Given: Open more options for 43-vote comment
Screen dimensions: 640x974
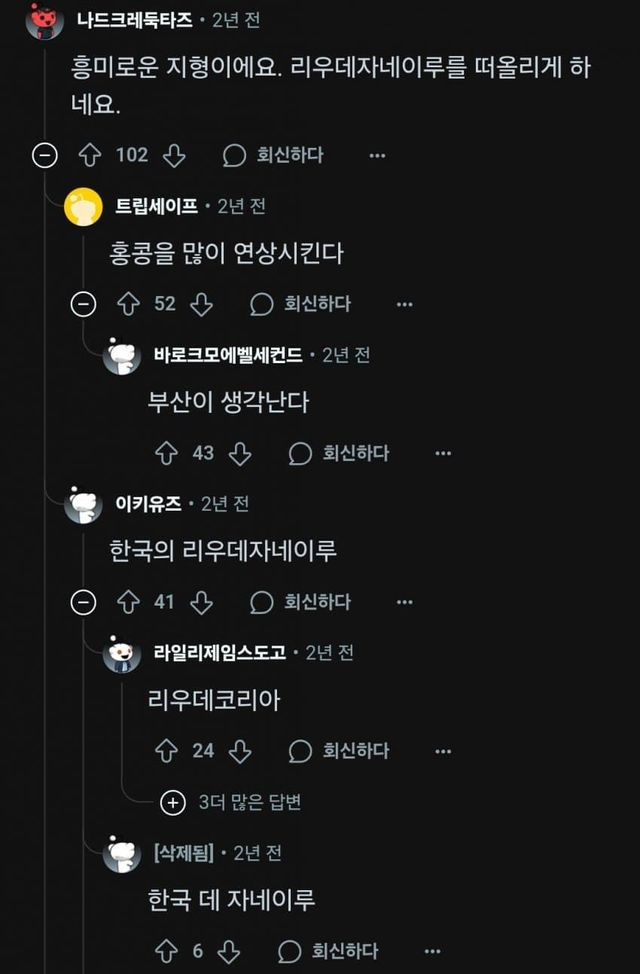Looking at the screenshot, I should pos(443,453).
